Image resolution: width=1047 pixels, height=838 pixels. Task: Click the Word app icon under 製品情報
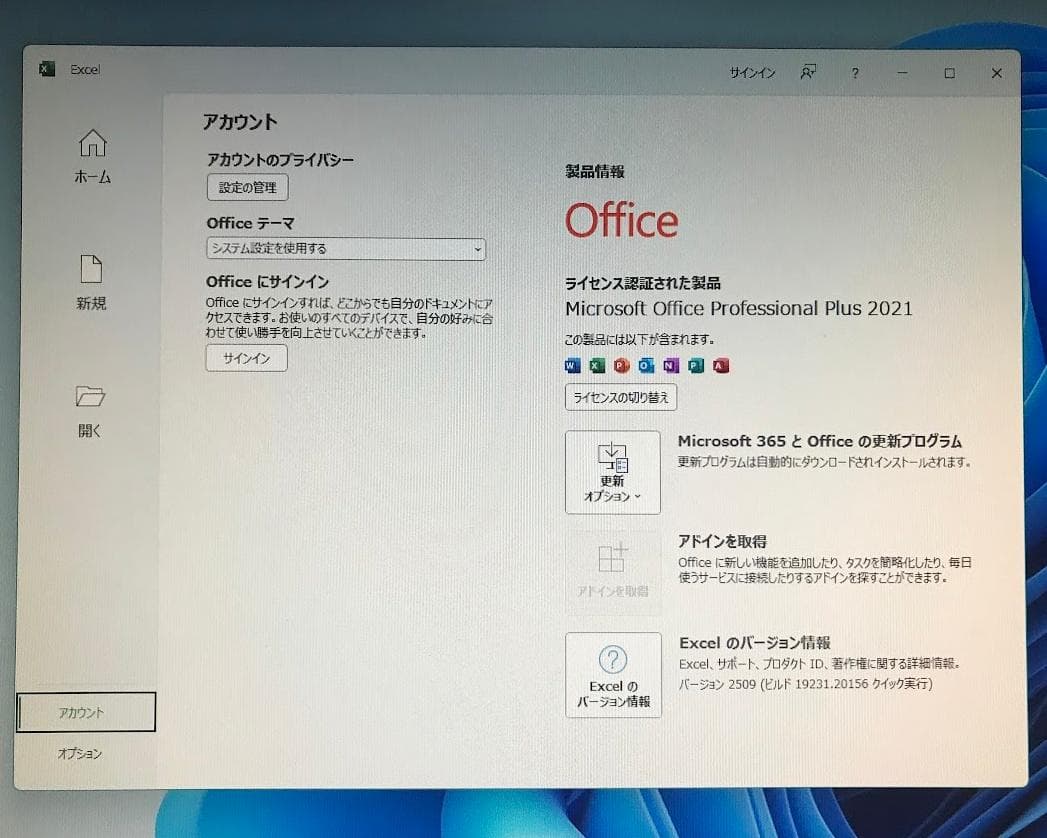click(x=572, y=365)
